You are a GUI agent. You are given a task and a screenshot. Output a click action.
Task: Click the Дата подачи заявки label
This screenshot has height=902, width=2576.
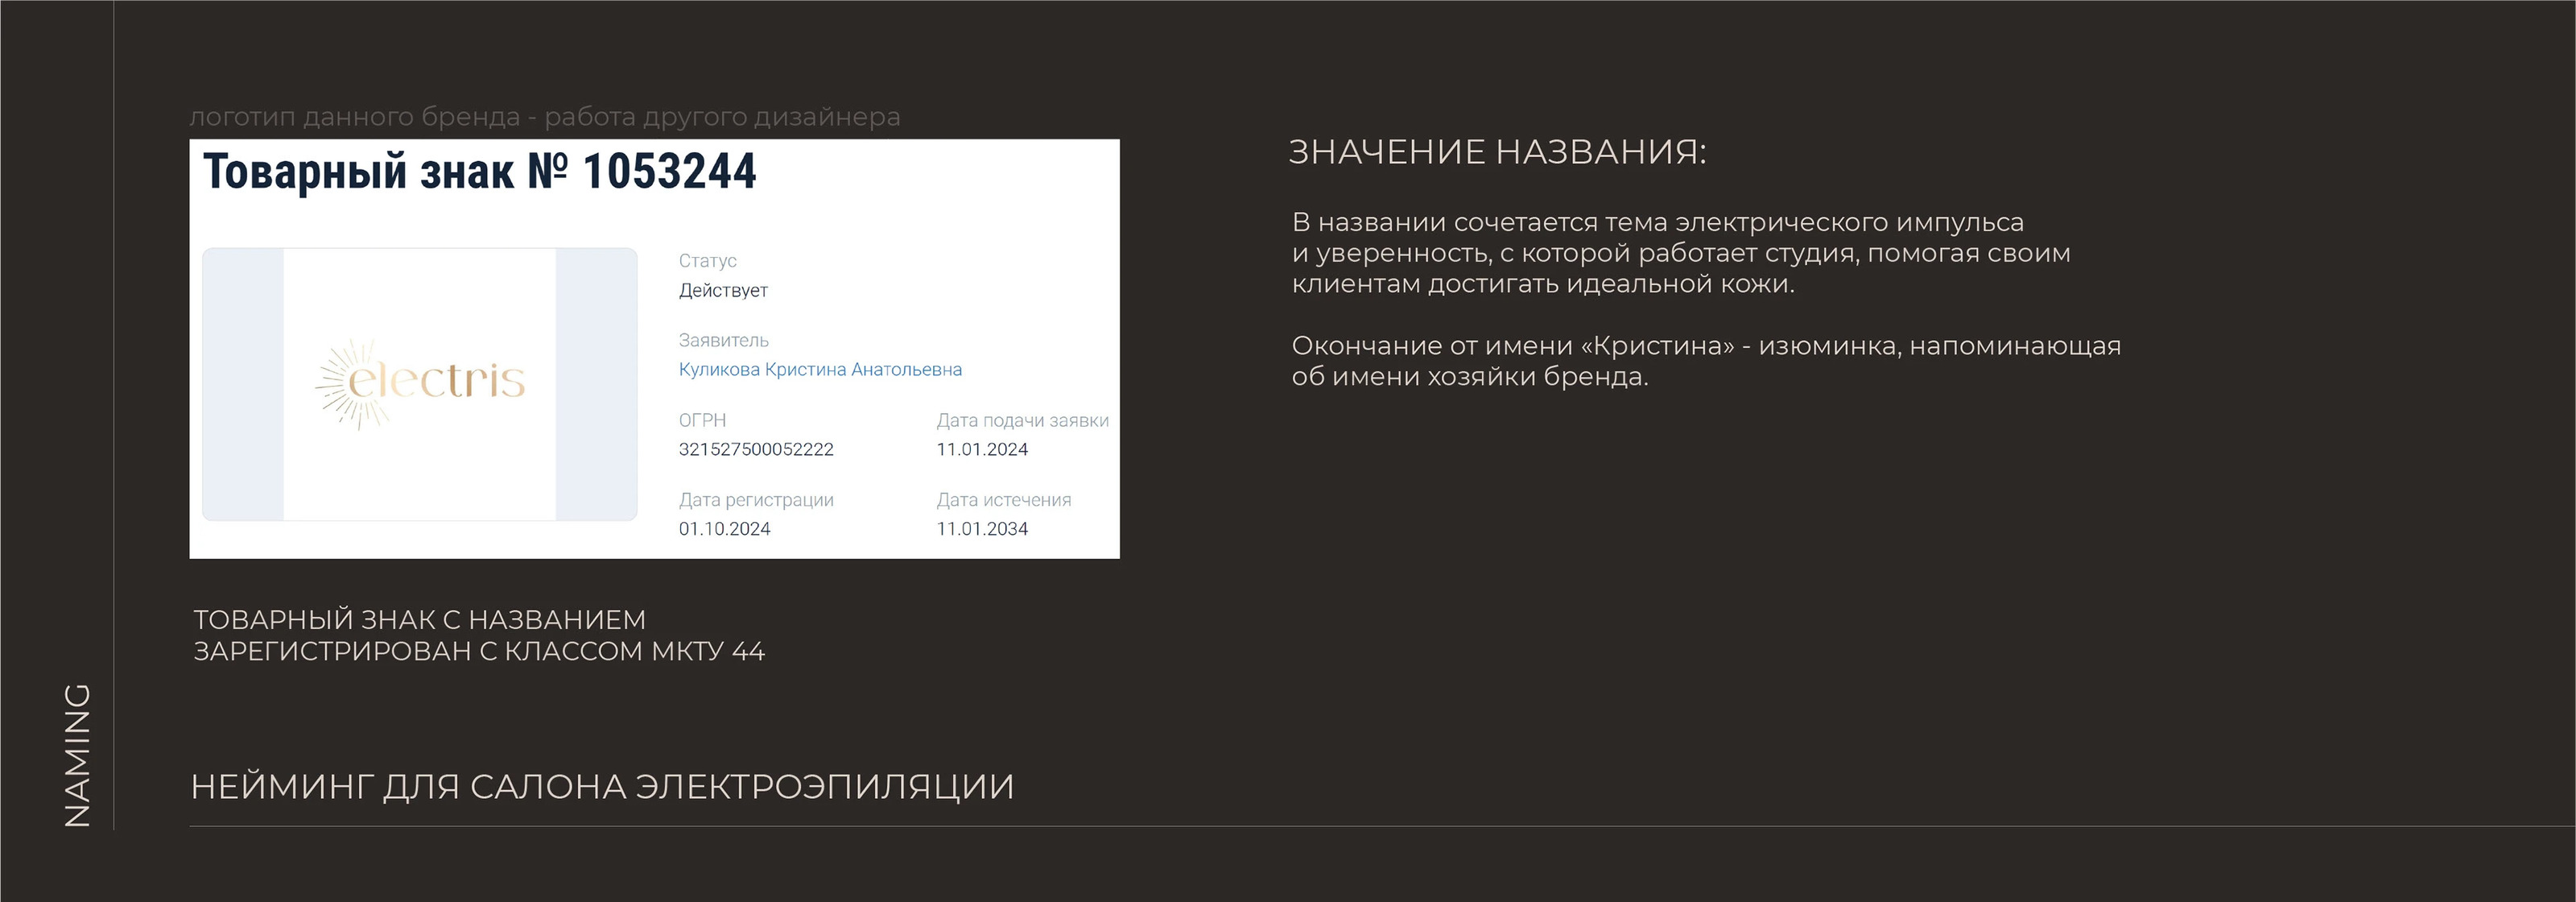tap(1022, 420)
